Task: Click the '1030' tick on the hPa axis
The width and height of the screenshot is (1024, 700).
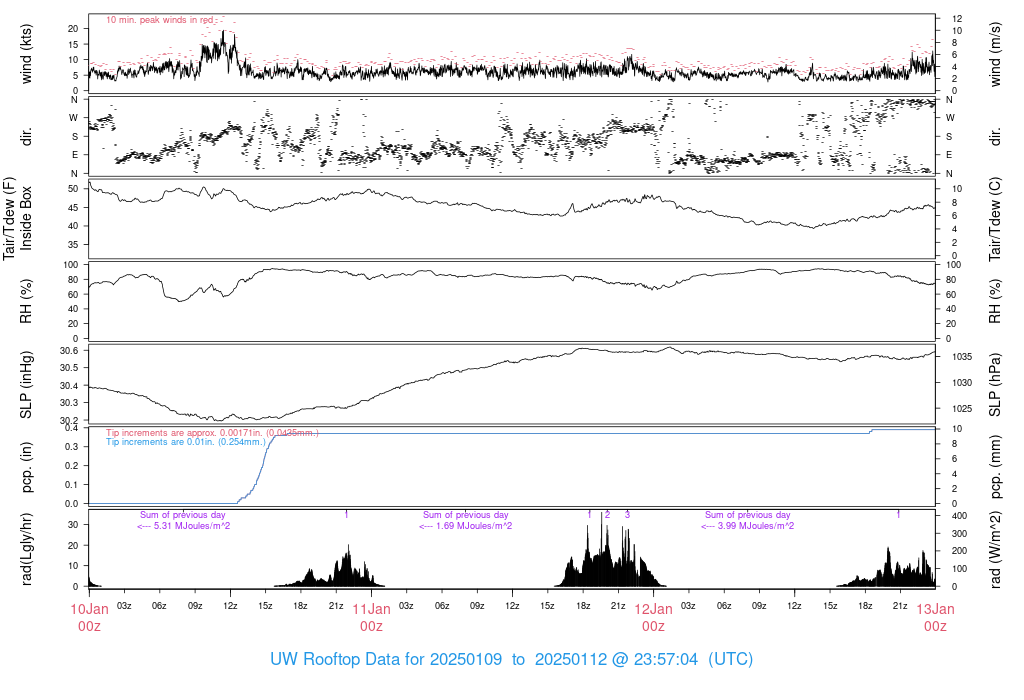Action: pos(961,383)
